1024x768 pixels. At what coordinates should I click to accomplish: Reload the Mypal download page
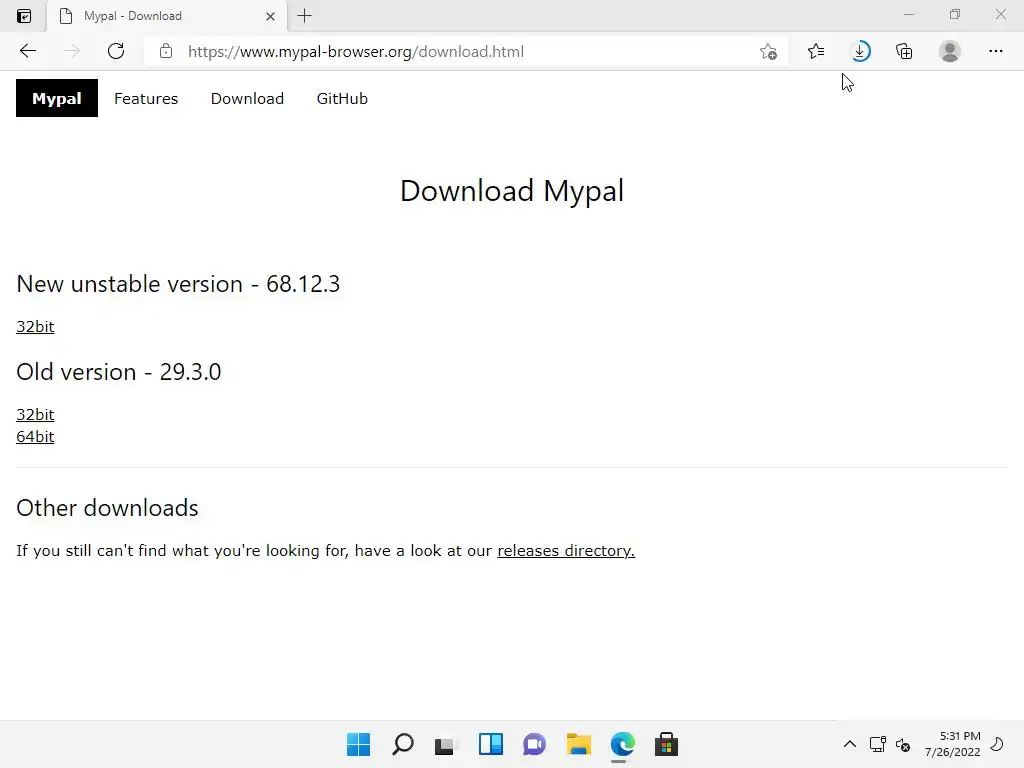[116, 51]
